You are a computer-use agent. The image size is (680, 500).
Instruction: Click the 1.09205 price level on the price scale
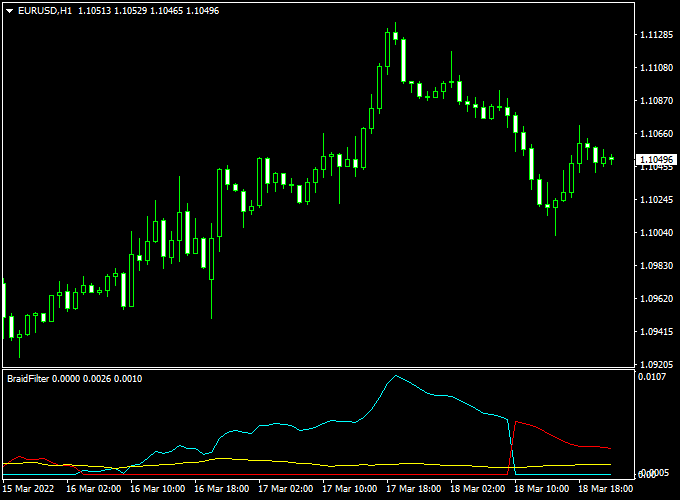click(657, 364)
